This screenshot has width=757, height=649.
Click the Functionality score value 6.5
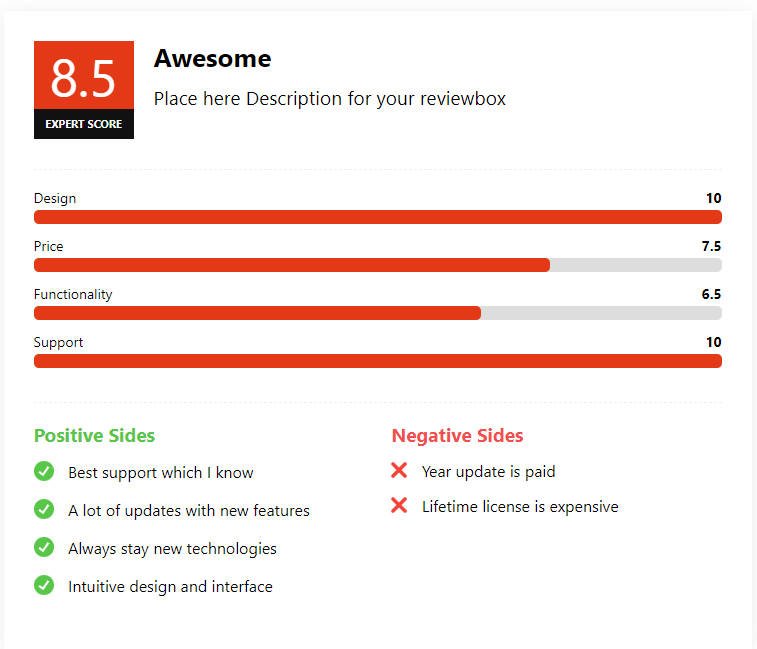711,294
